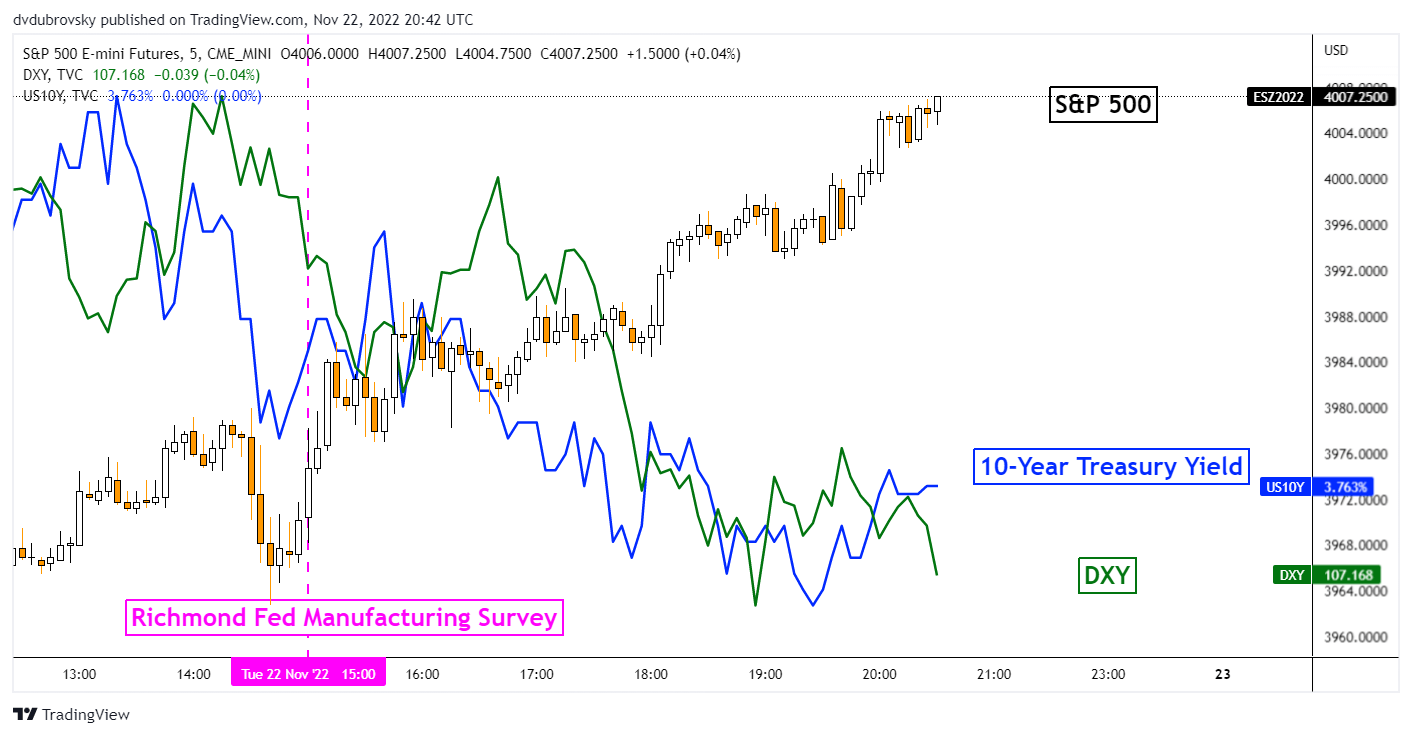Click the 23:00 time axis label
Screen dimensions: 1412x736
(1108, 674)
